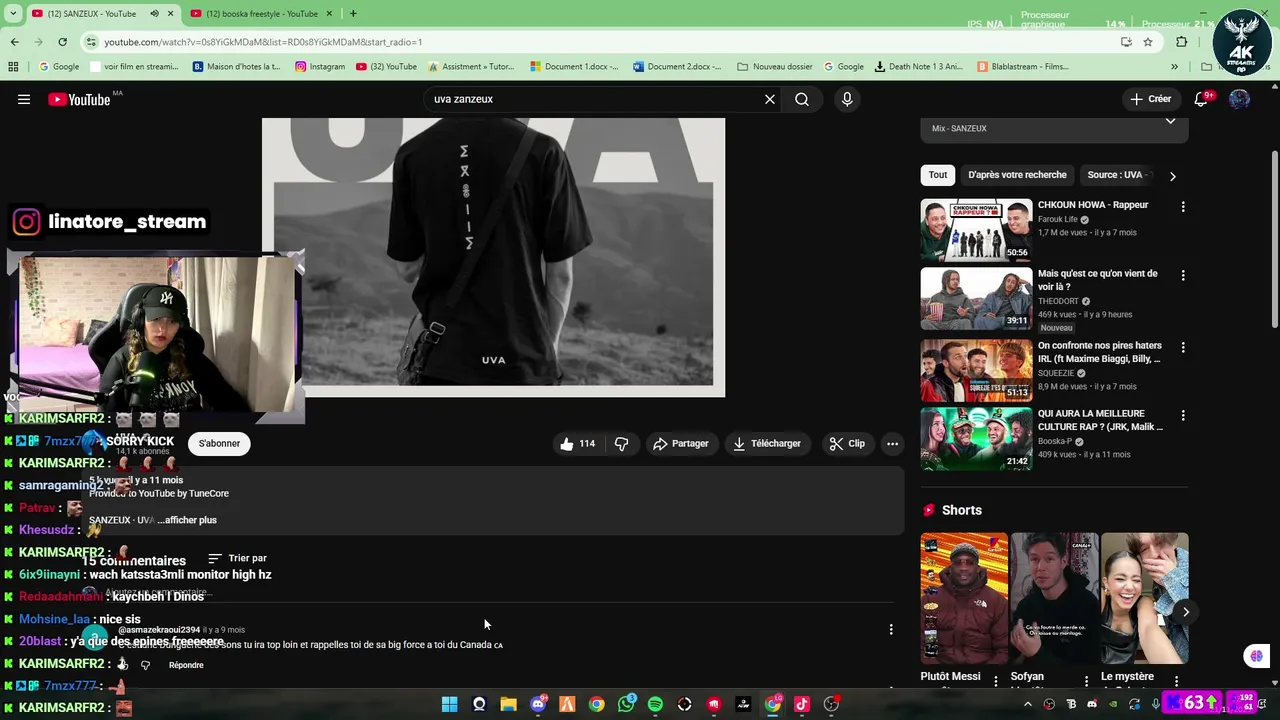
Task: Open the Nouveau dossier bookmark folder
Action: click(x=775, y=67)
